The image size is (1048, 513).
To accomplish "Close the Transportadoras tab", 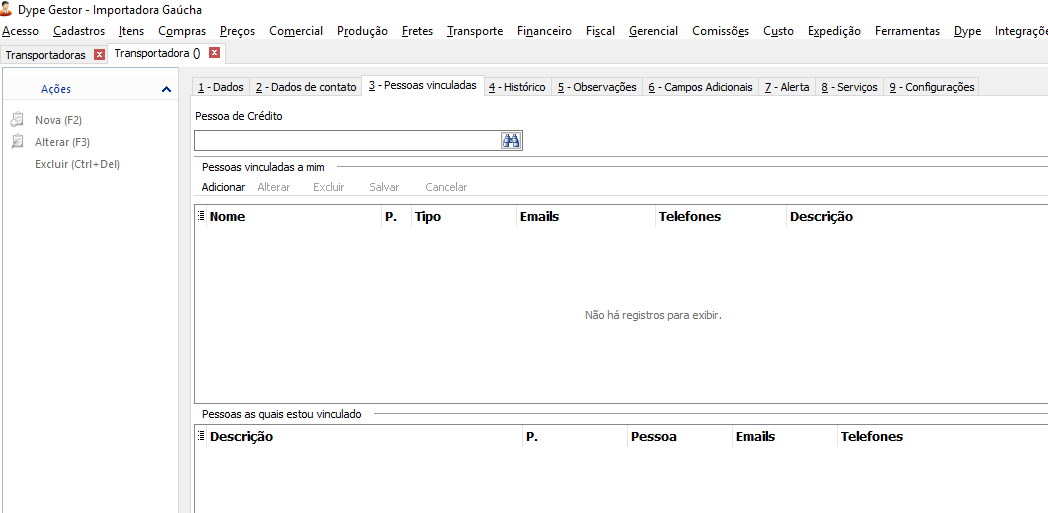I will point(100,55).
